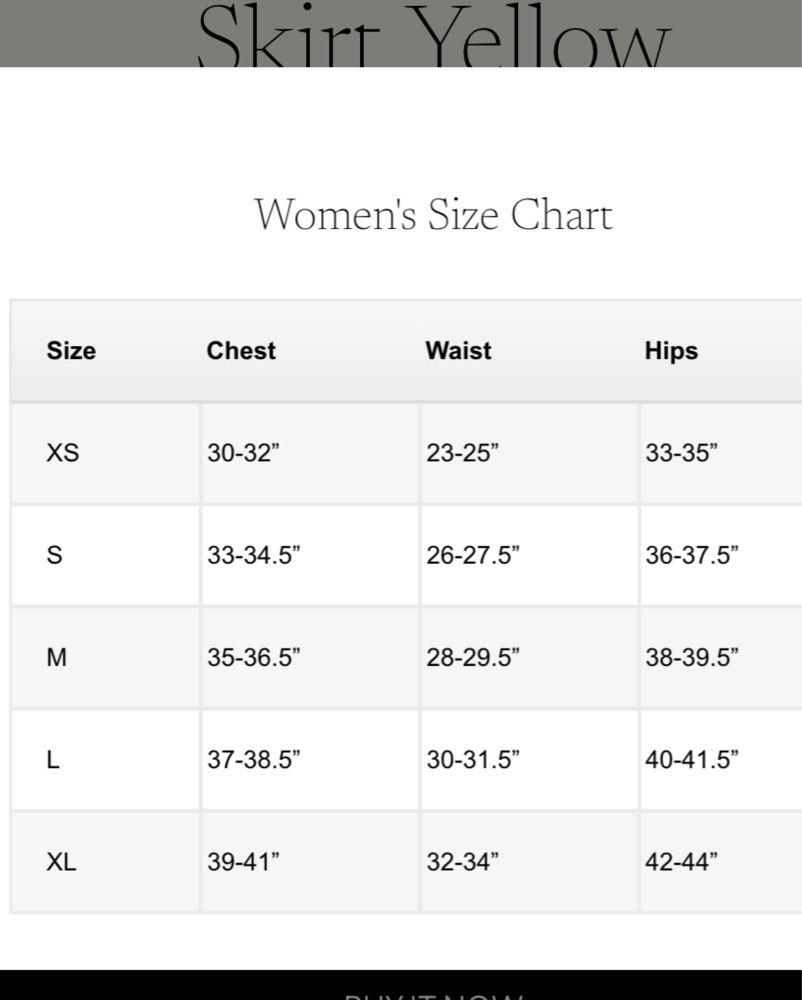Click the XL hips value 42-44”
Image resolution: width=802 pixels, height=1000 pixels.
click(x=681, y=861)
